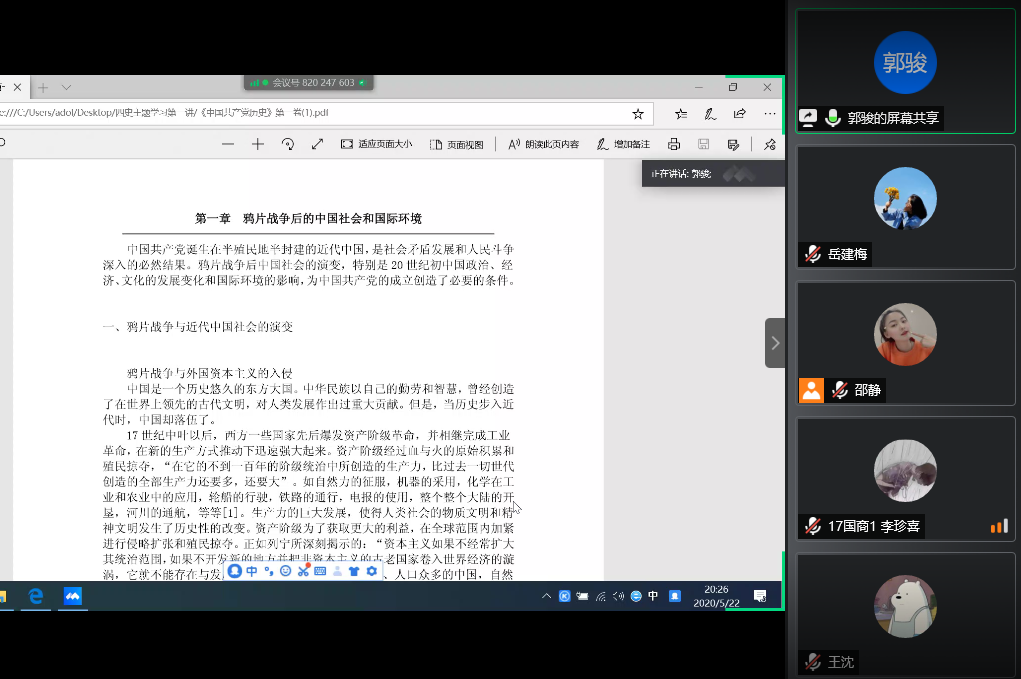Click the PDF file address bar
1021x679 pixels.
[x=300, y=114]
